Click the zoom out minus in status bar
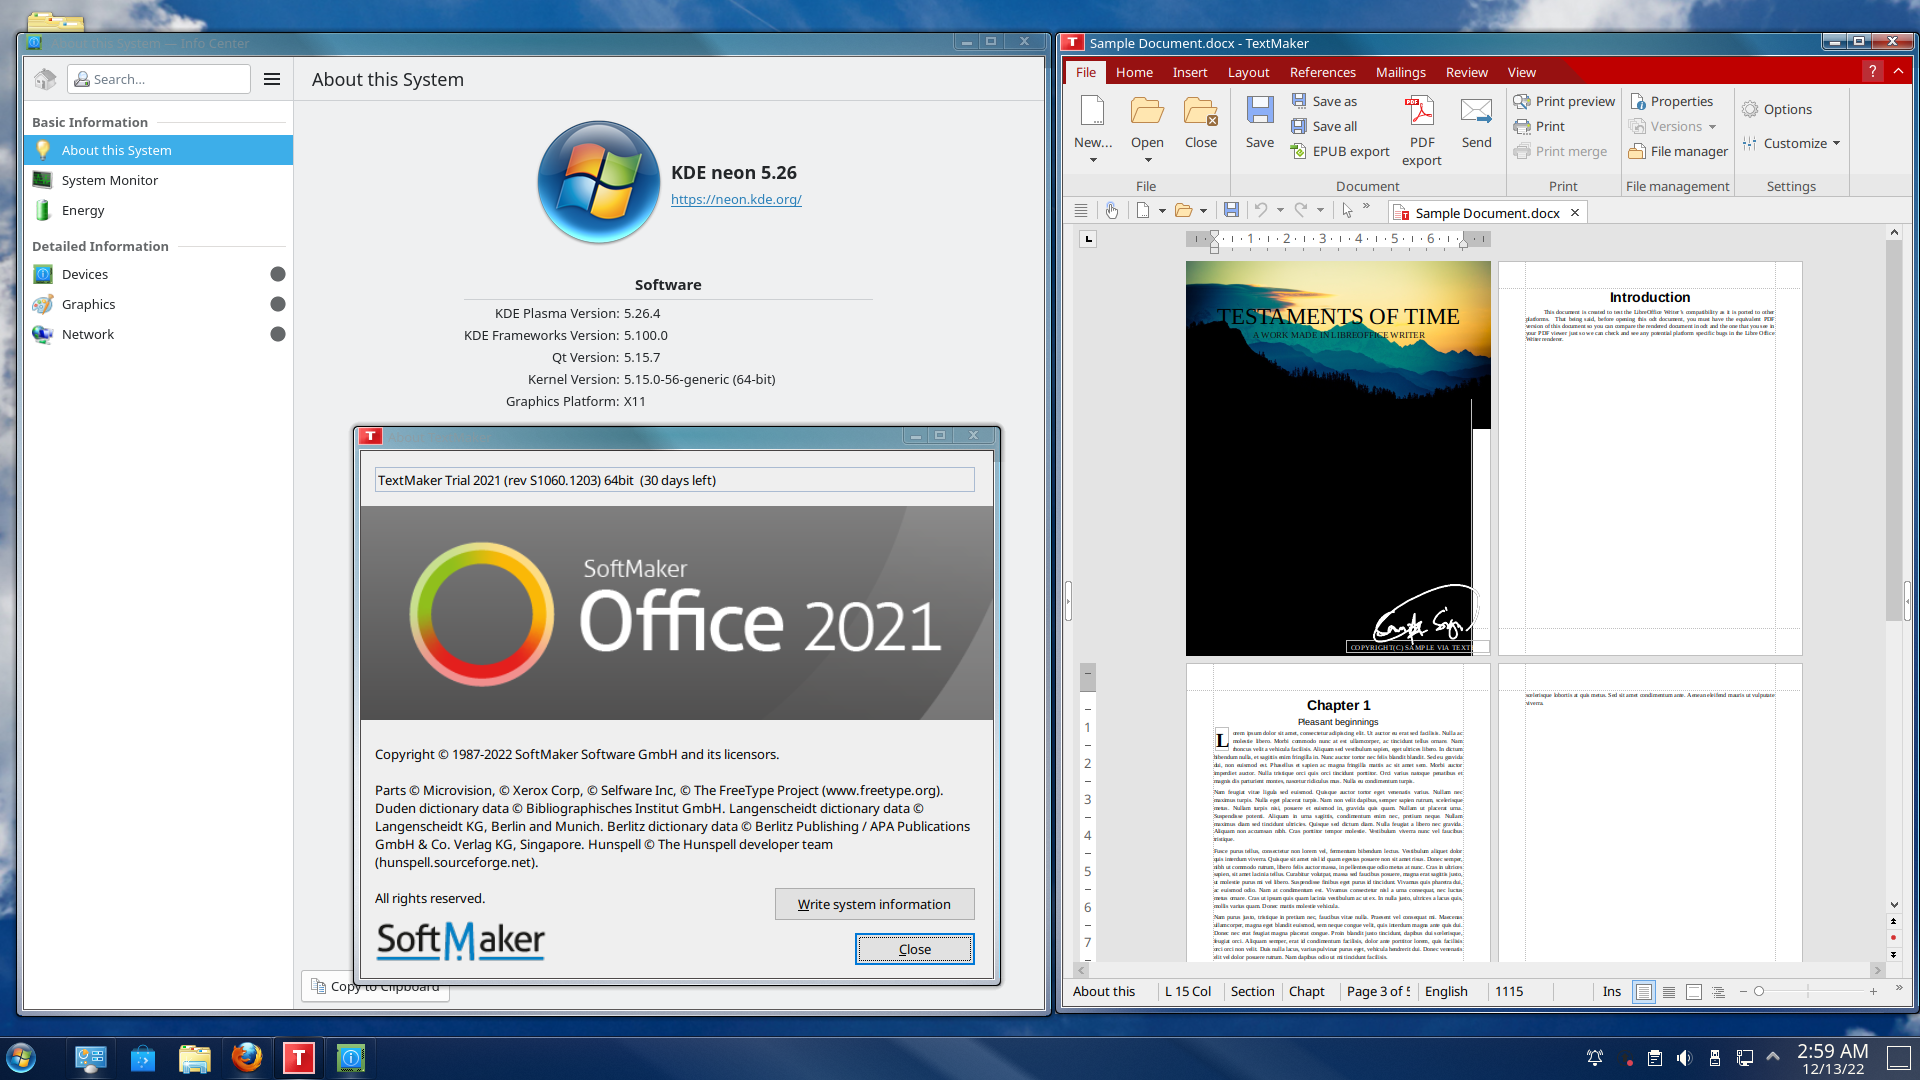This screenshot has width=1920, height=1080. pos(1743,992)
